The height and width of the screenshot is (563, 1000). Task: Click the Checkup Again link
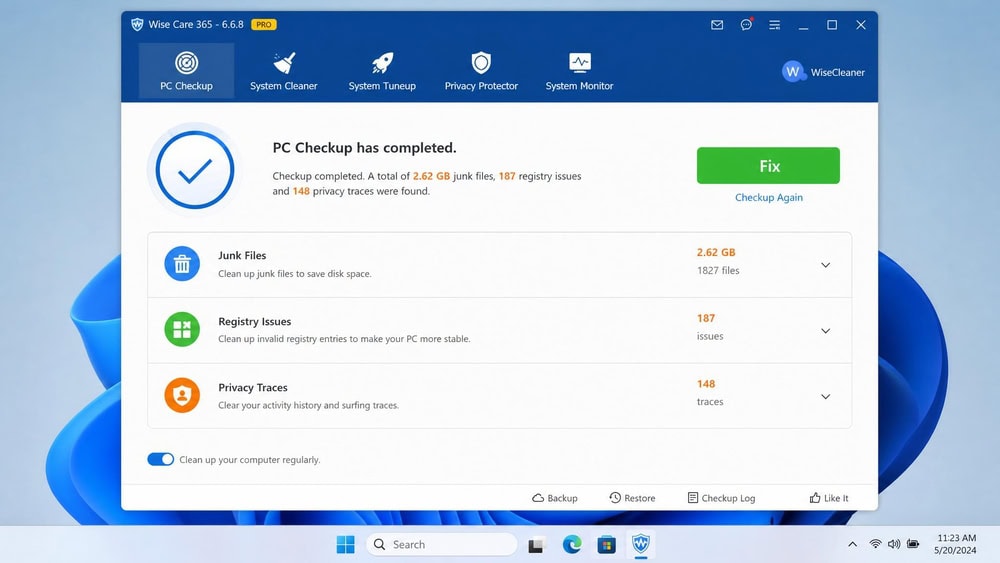point(768,198)
